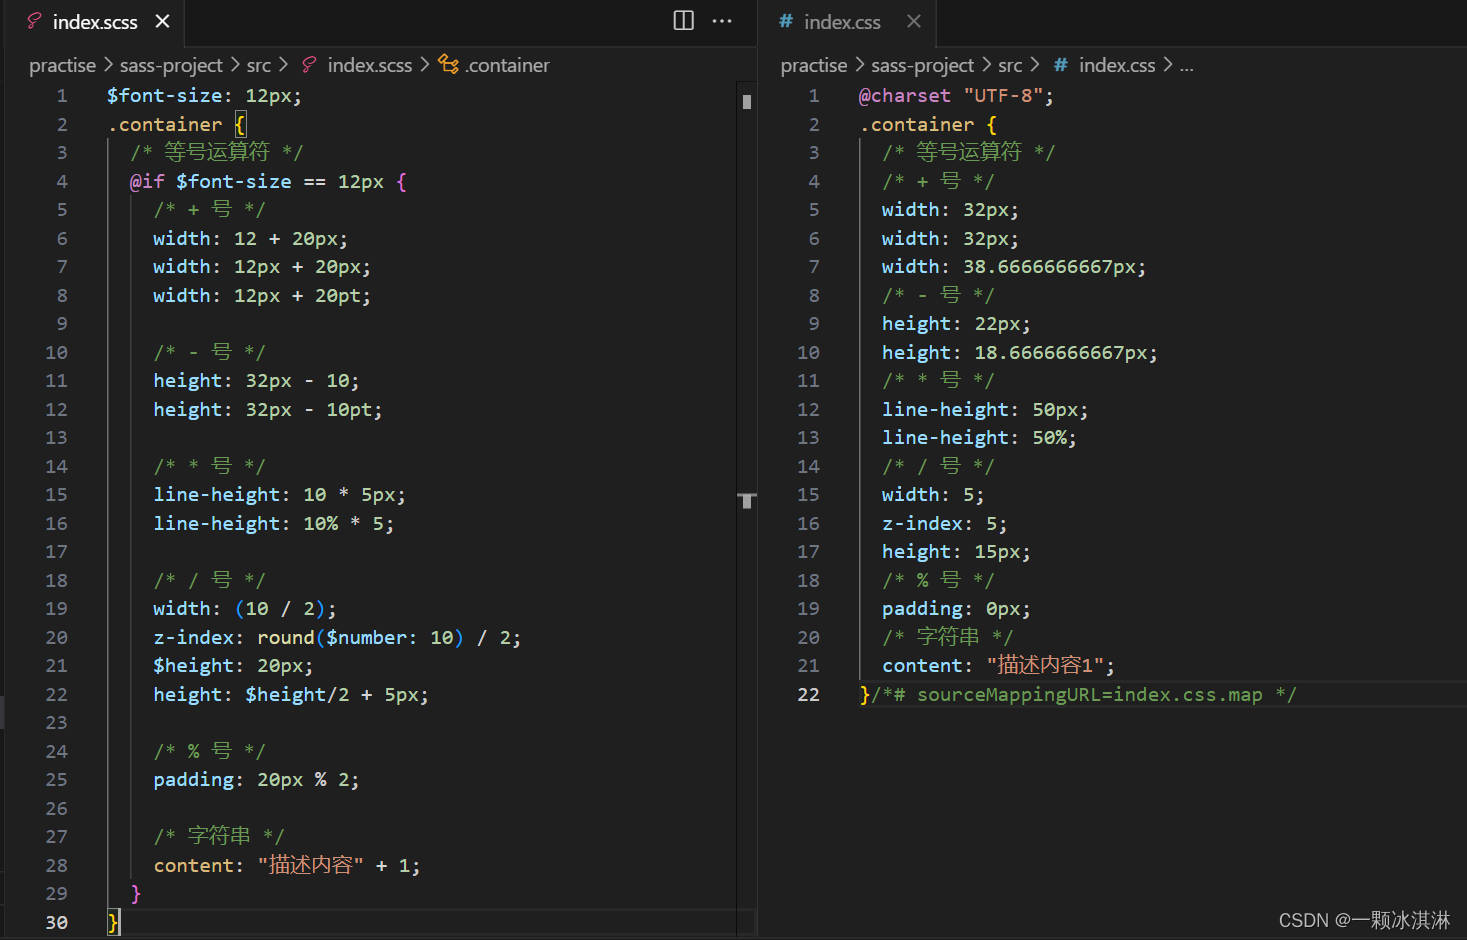Click line number 4 in index.scss gutter
Image resolution: width=1467 pixels, height=940 pixels.
coord(62,182)
